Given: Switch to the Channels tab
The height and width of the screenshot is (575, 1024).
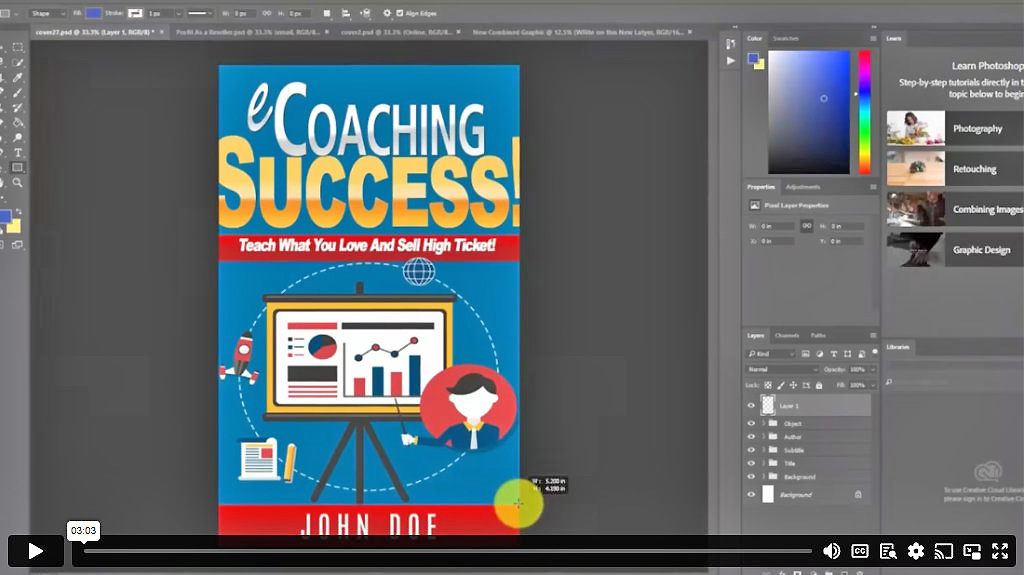Looking at the screenshot, I should [x=787, y=335].
